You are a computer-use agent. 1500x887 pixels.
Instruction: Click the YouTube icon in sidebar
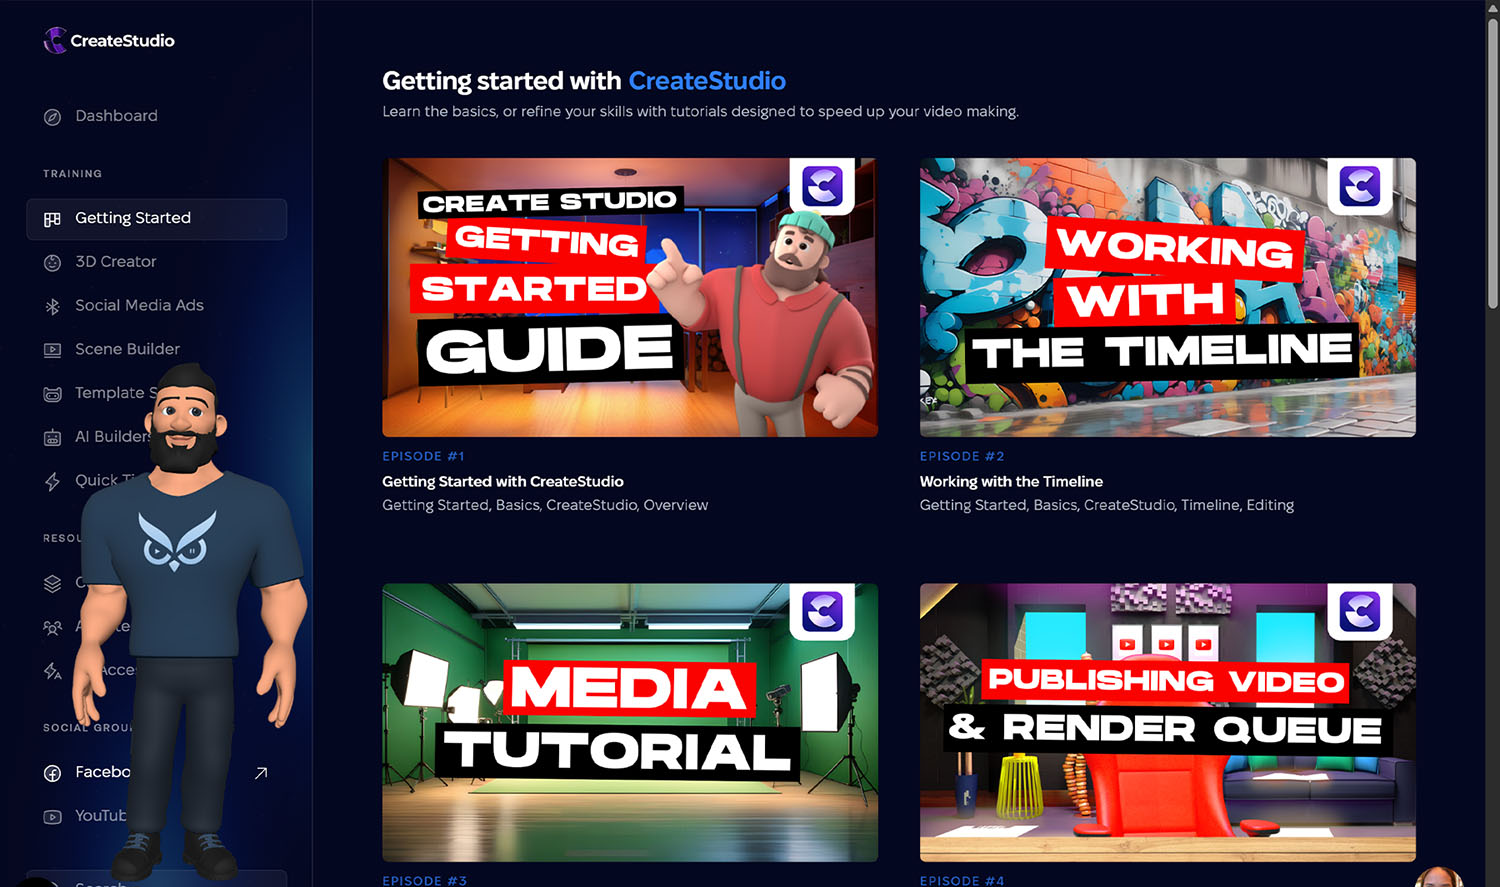pyautogui.click(x=53, y=816)
